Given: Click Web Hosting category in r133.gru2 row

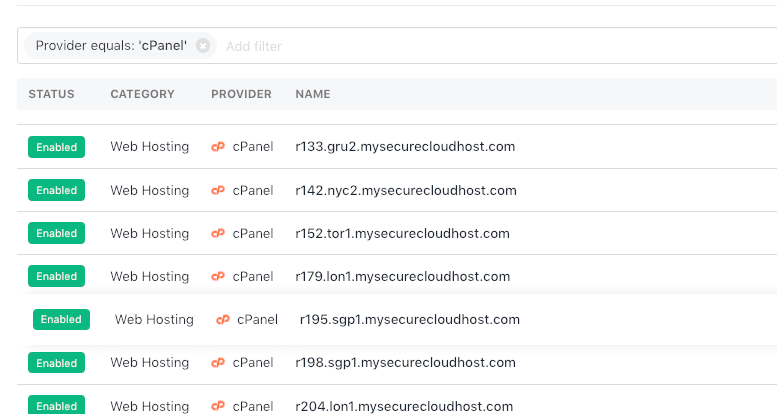Looking at the screenshot, I should pyautogui.click(x=150, y=147).
